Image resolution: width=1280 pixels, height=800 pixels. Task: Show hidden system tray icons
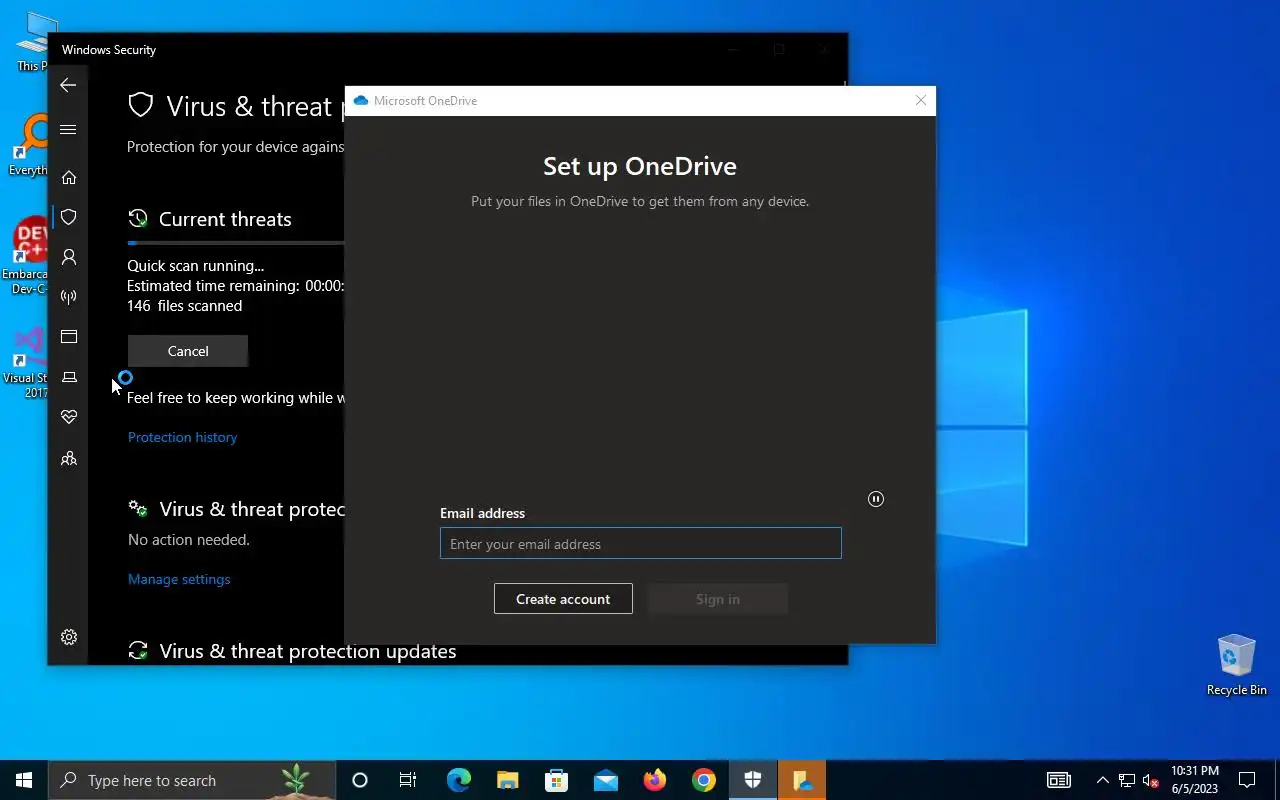tap(1103, 780)
